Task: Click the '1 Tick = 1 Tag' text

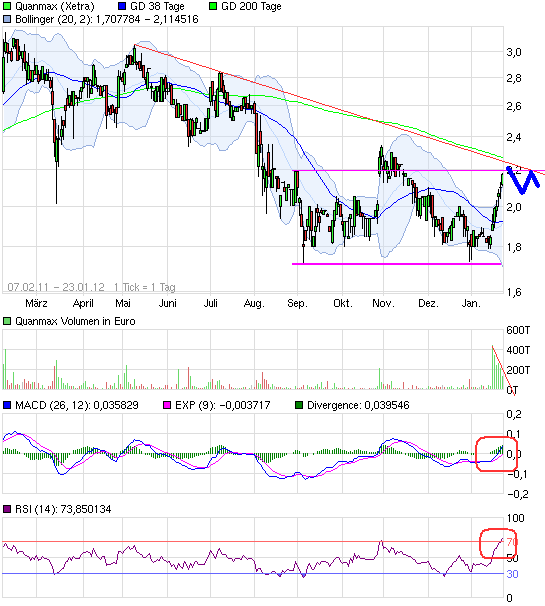Action: (145, 287)
